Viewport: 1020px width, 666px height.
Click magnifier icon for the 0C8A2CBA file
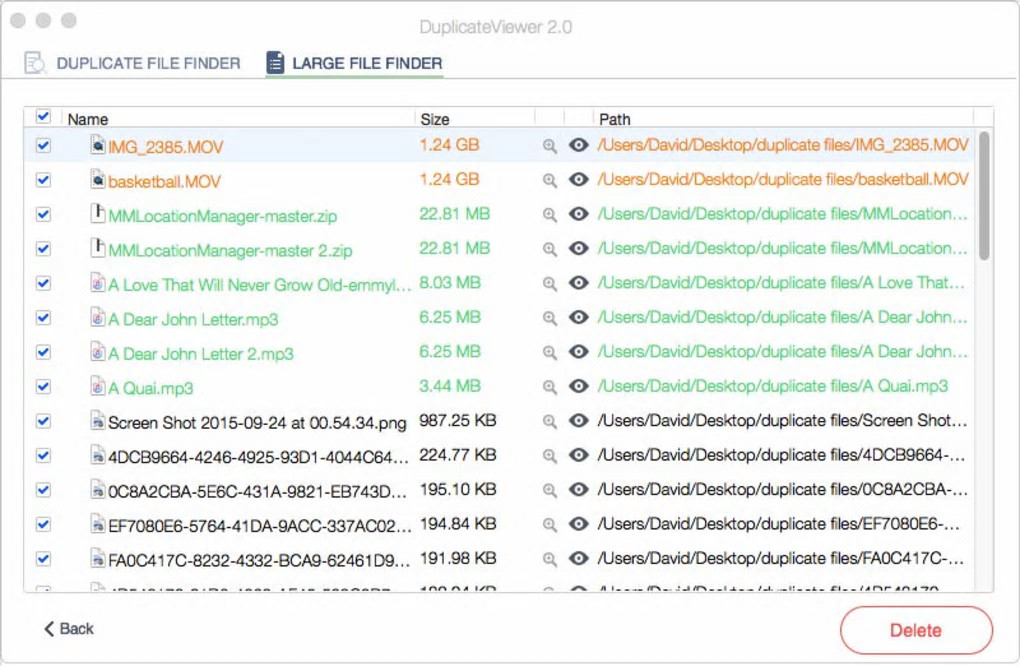click(550, 490)
